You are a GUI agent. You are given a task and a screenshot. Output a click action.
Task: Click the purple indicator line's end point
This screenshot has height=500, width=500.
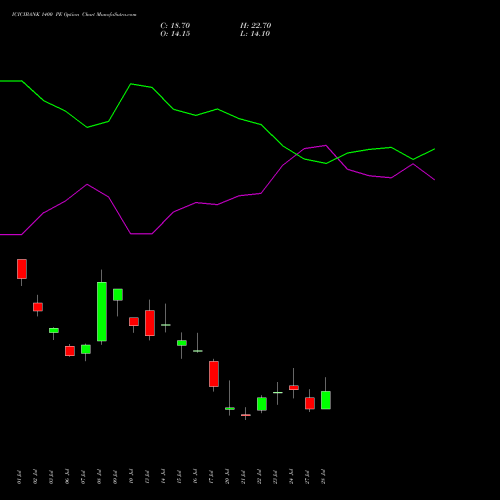pos(435,180)
